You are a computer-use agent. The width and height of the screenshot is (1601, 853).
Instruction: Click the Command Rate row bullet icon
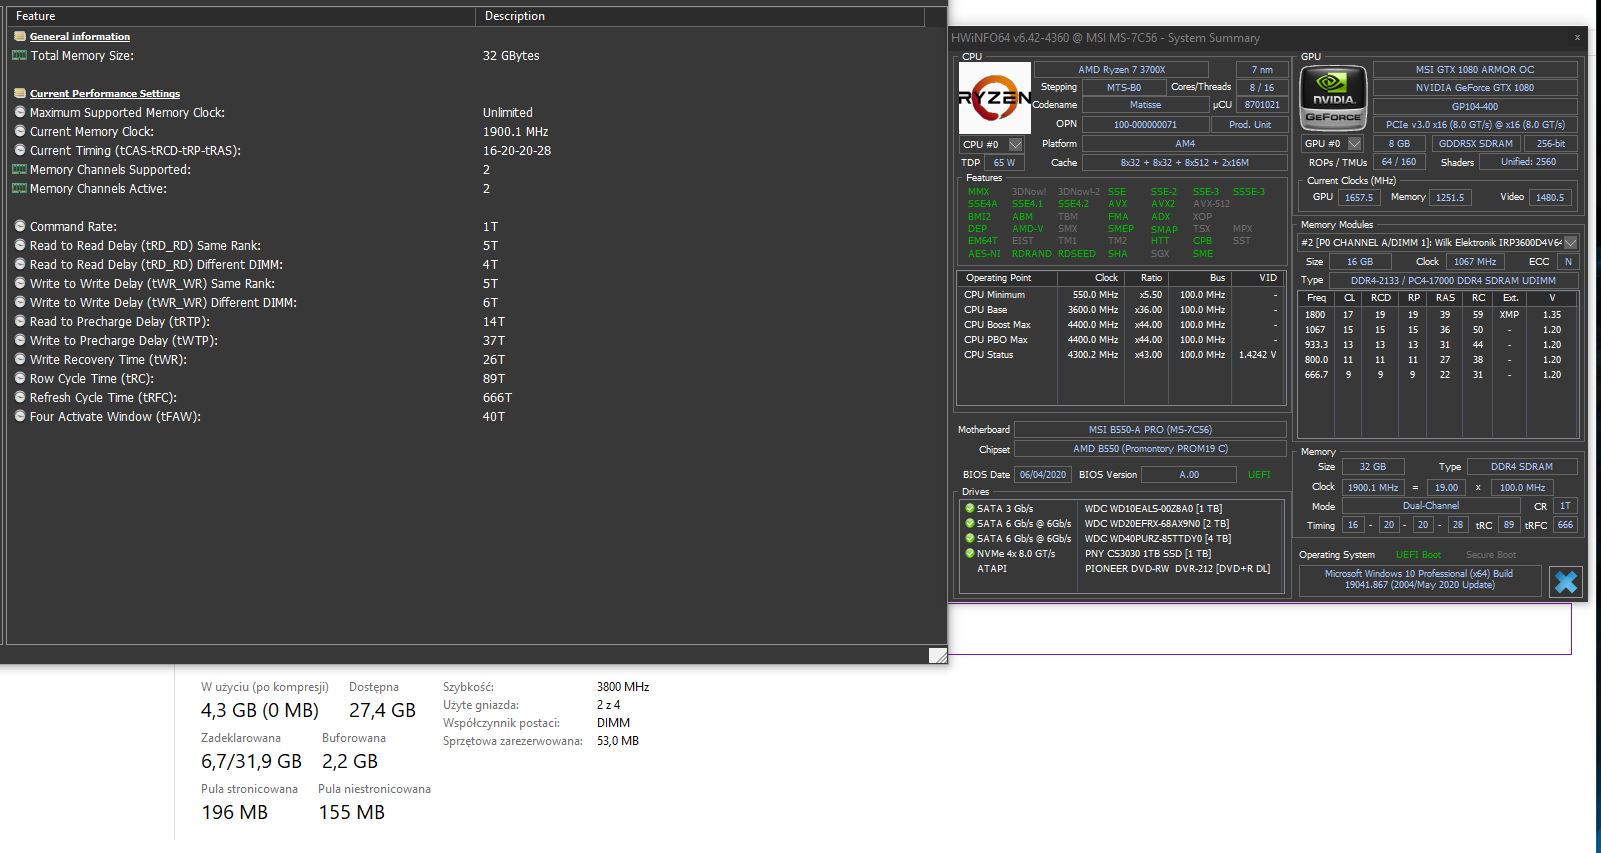click(x=20, y=226)
